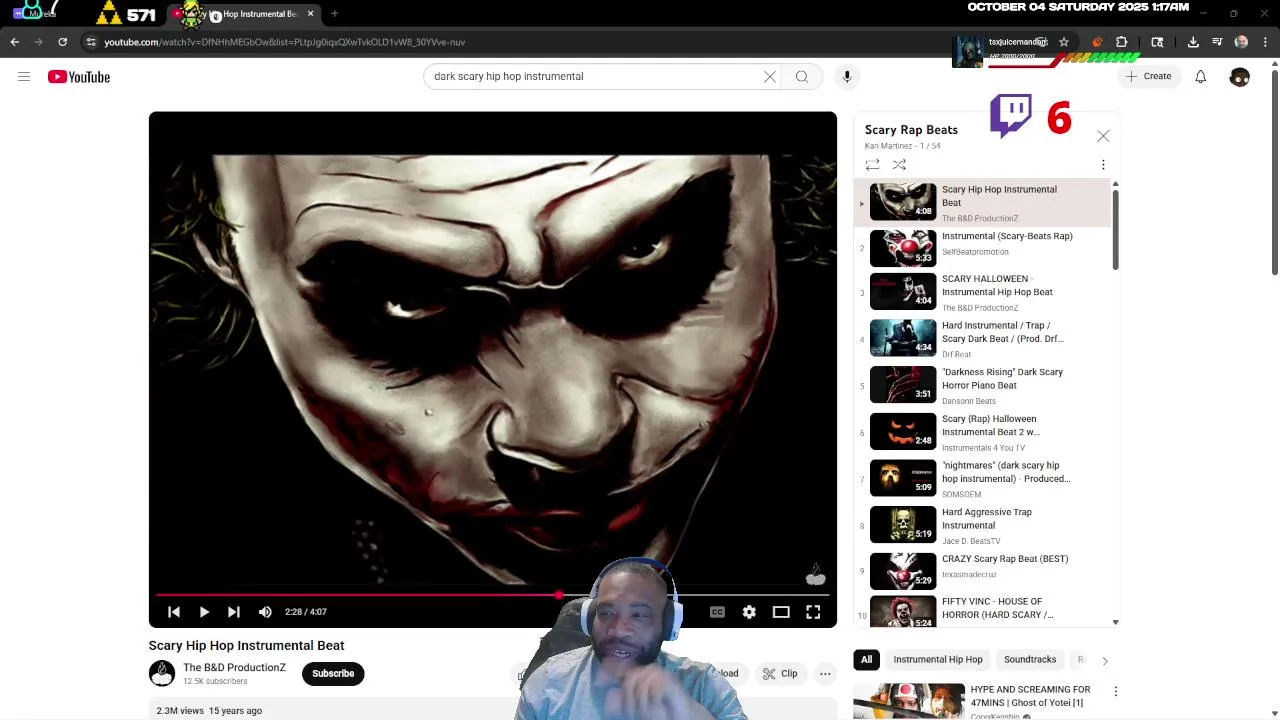Subscribe to The B&D ProductionZ
The width and height of the screenshot is (1280, 720).
[x=333, y=674]
